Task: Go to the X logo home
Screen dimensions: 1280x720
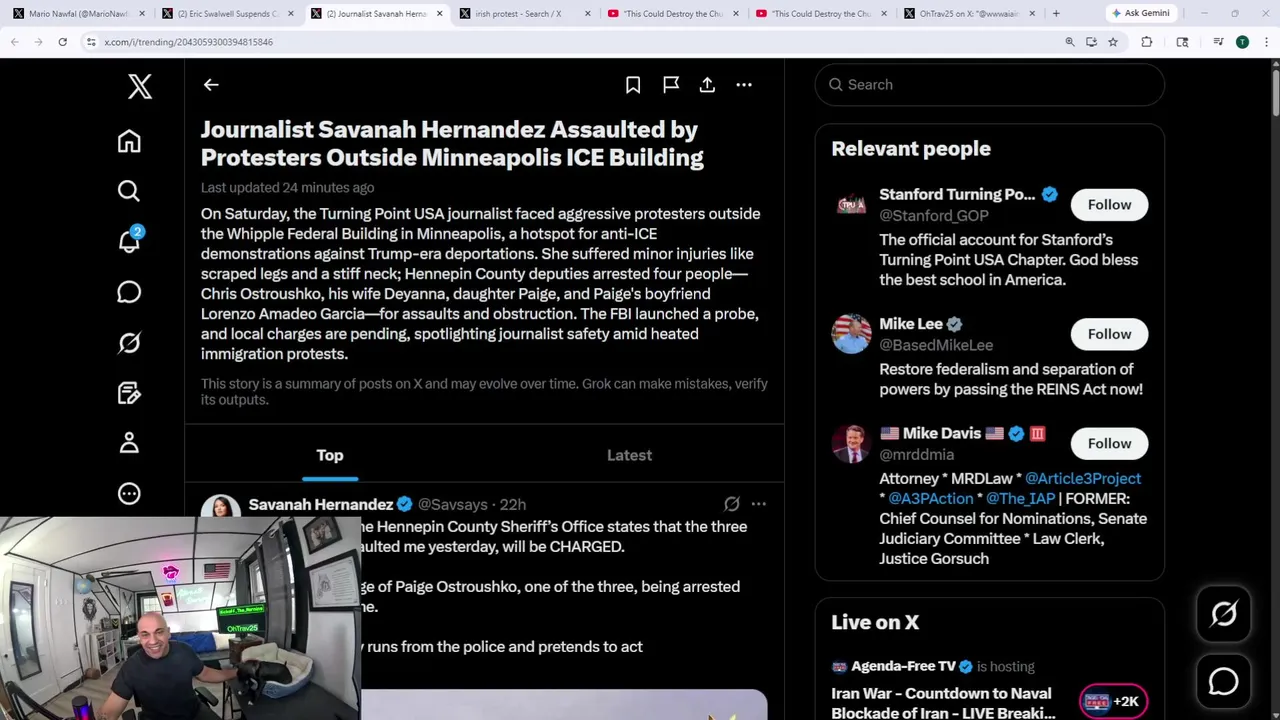Action: [140, 87]
